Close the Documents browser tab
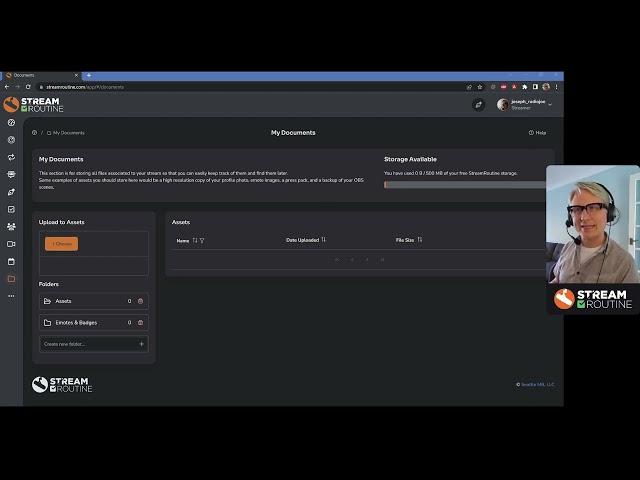 (76, 76)
